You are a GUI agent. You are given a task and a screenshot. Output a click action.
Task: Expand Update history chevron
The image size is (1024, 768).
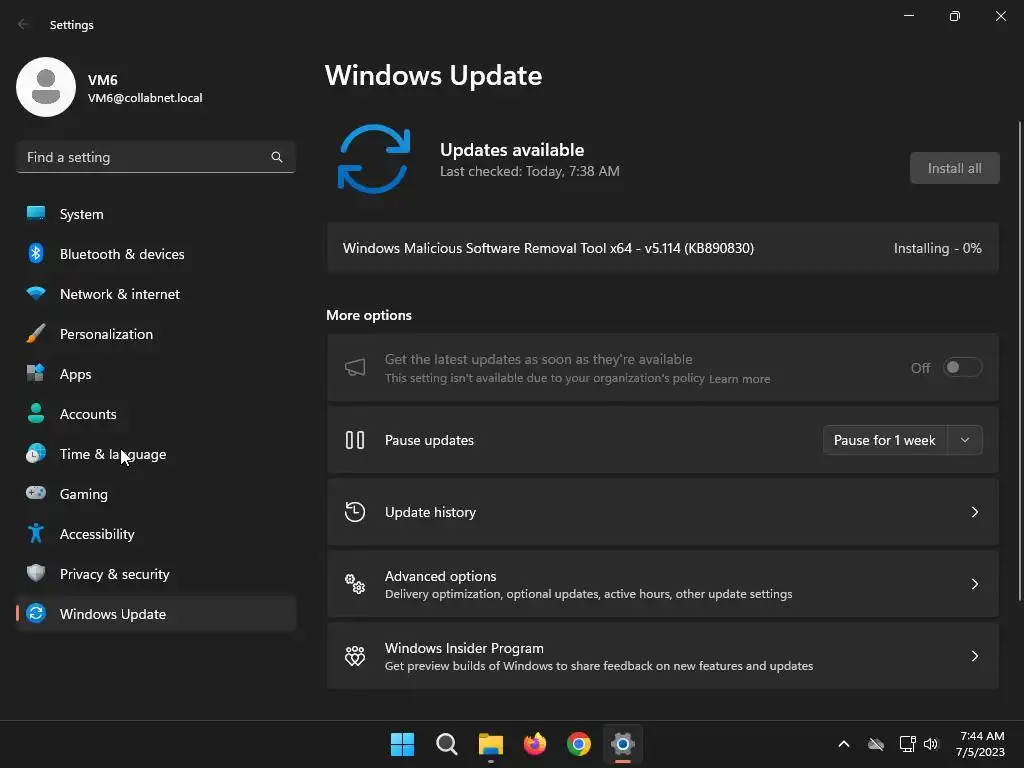point(974,512)
